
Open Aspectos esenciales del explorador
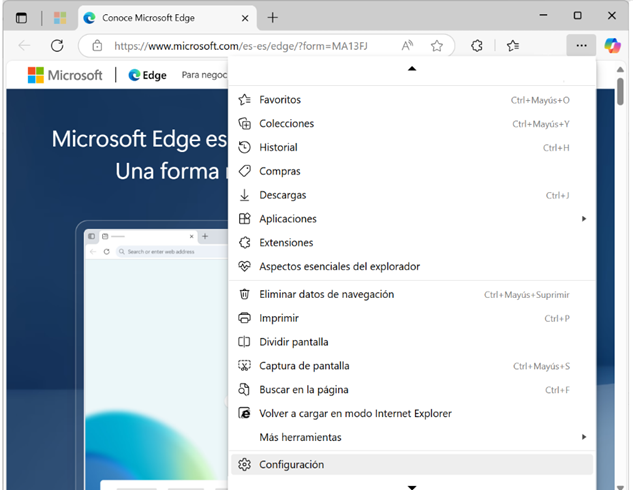point(412,266)
